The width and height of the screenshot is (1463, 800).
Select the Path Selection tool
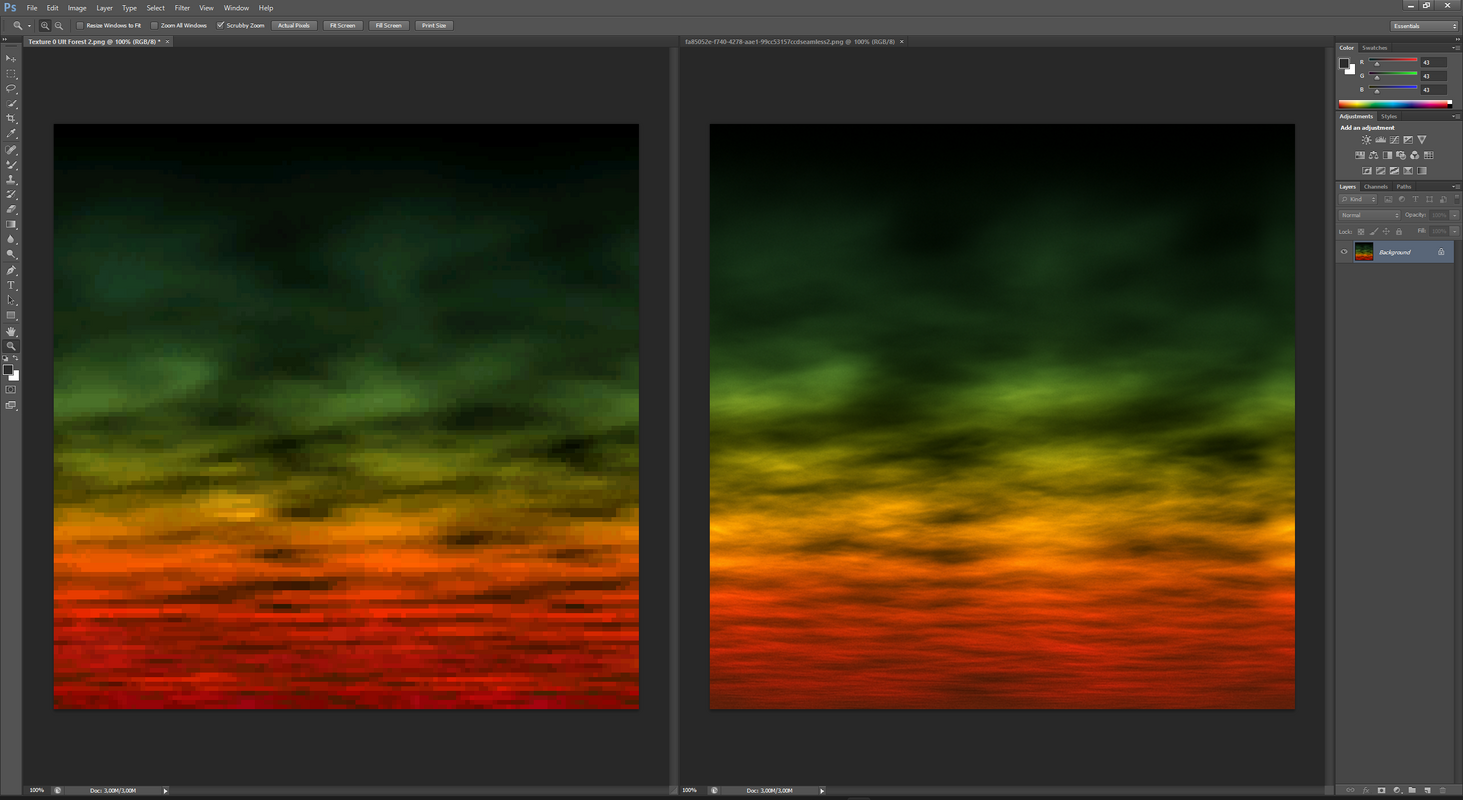click(x=11, y=301)
